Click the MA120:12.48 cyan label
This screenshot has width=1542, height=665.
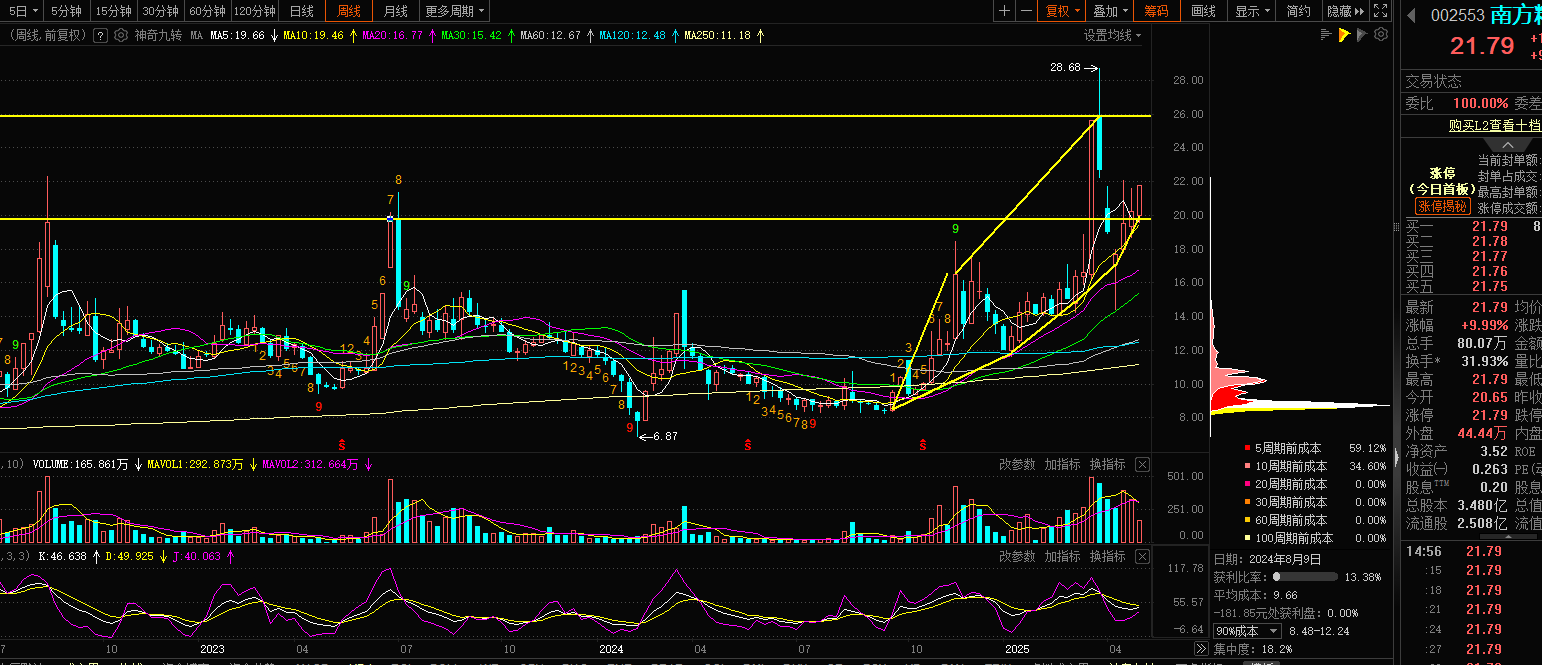tap(632, 35)
